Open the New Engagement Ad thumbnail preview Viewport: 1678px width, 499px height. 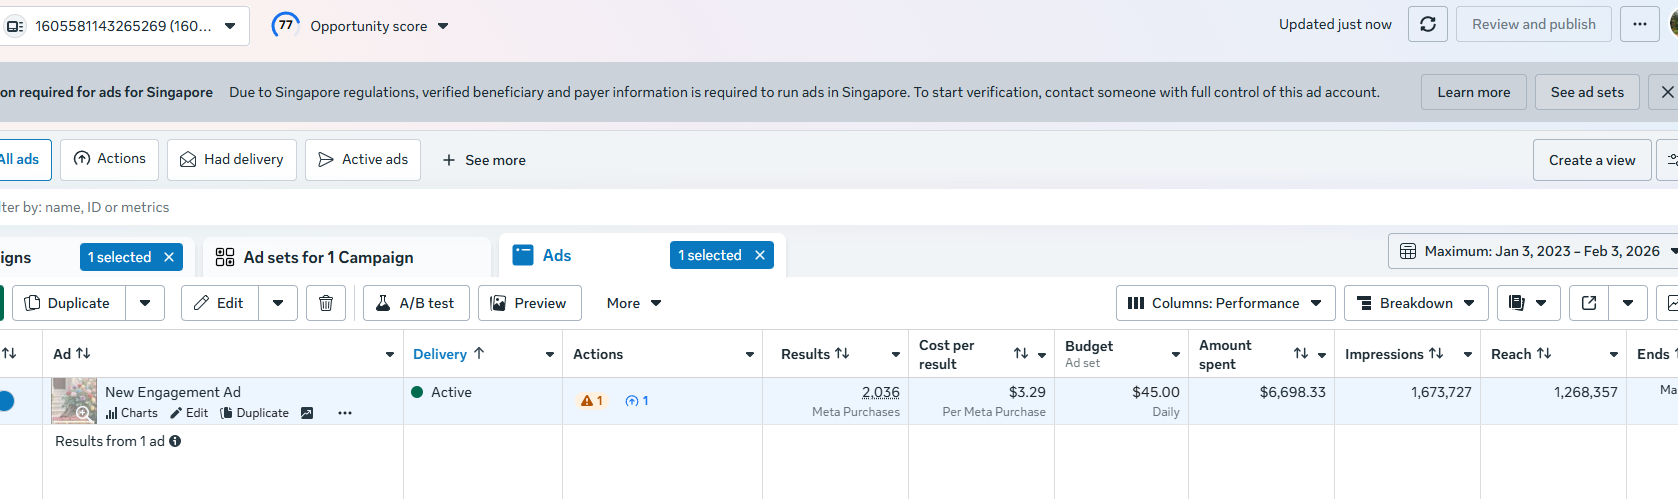coord(74,400)
